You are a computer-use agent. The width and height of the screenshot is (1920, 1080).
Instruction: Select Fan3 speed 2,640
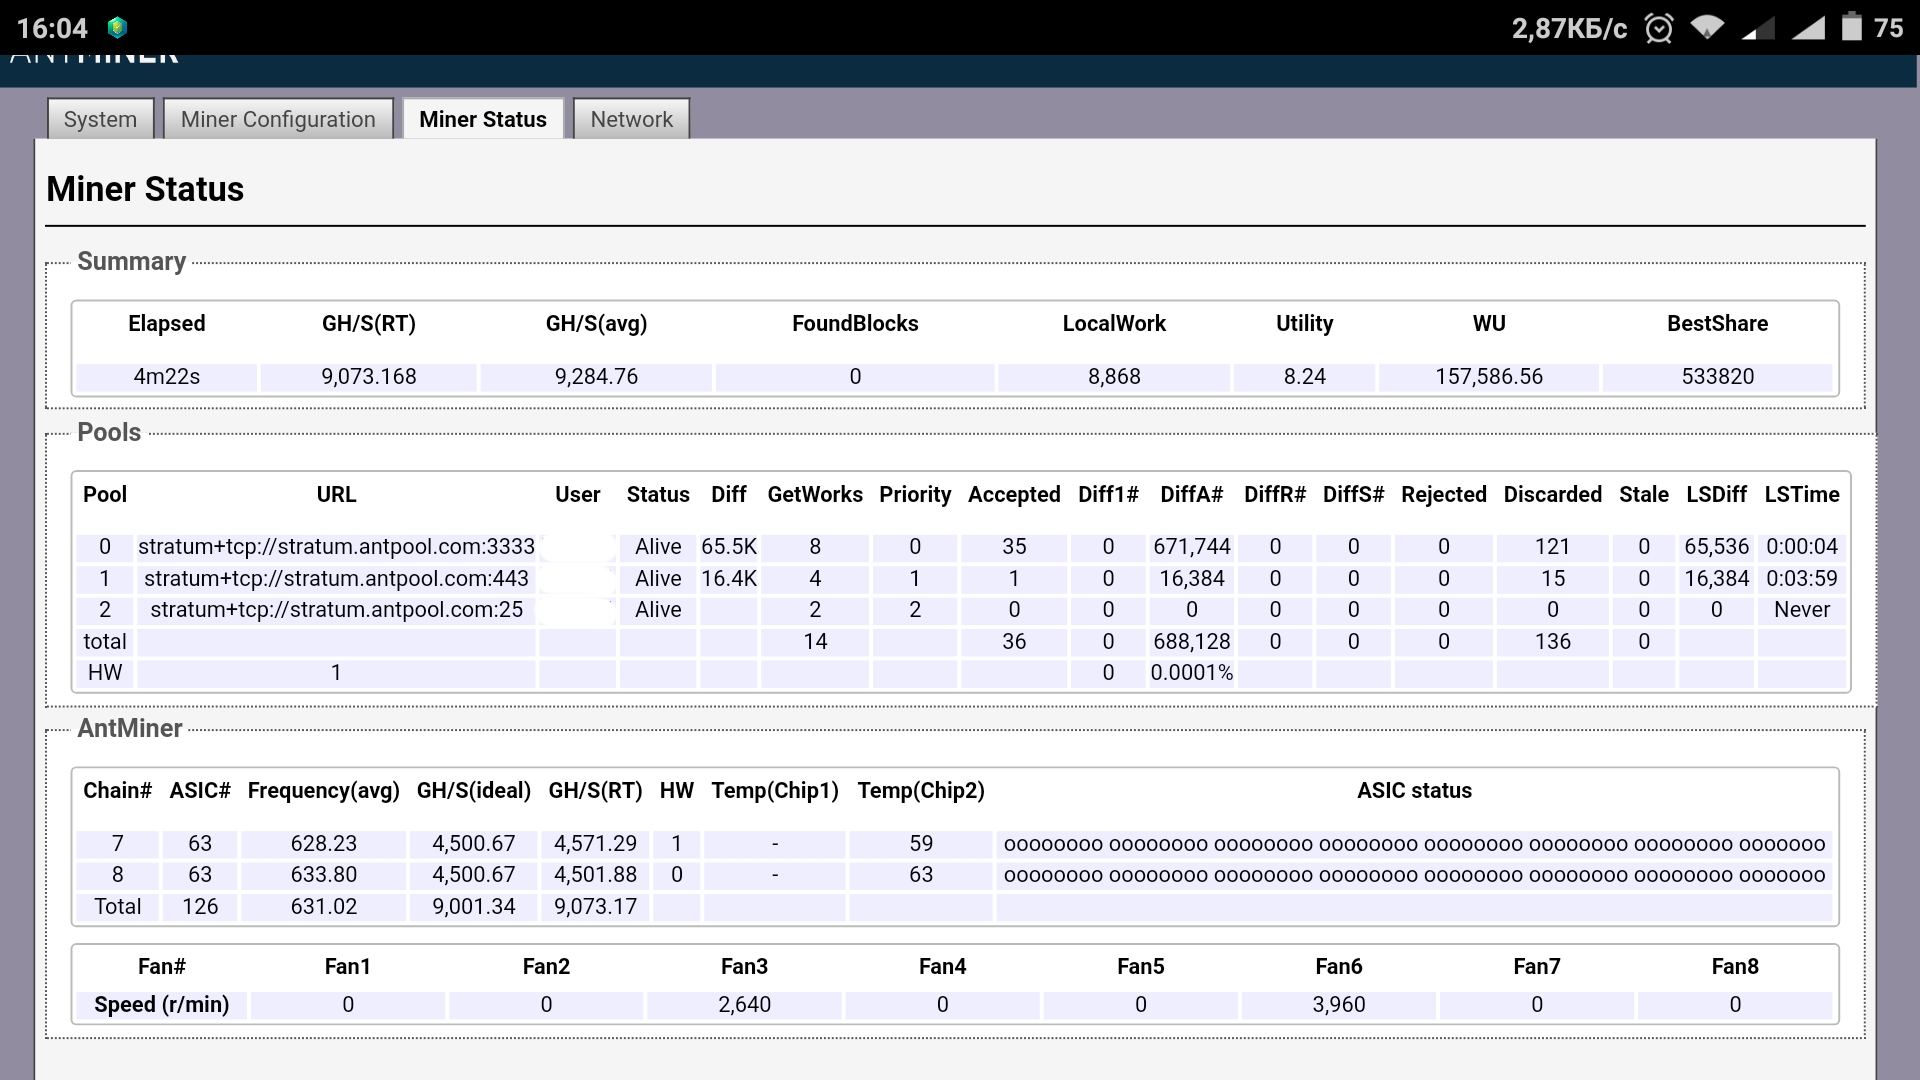coord(744,1005)
